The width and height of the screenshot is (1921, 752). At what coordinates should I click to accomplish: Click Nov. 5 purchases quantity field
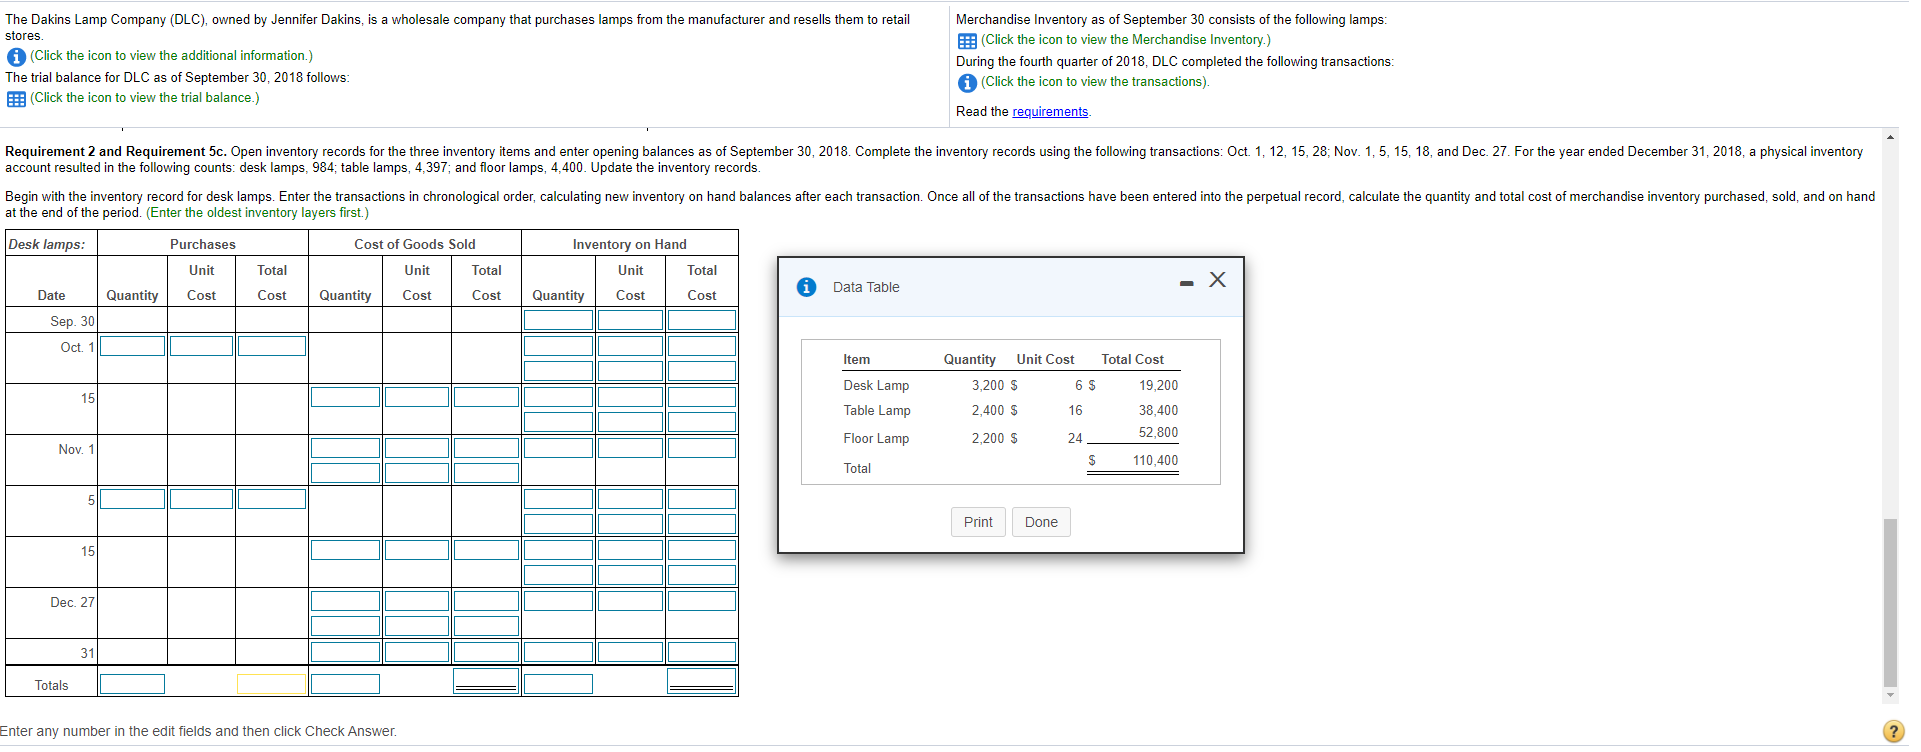tap(132, 499)
